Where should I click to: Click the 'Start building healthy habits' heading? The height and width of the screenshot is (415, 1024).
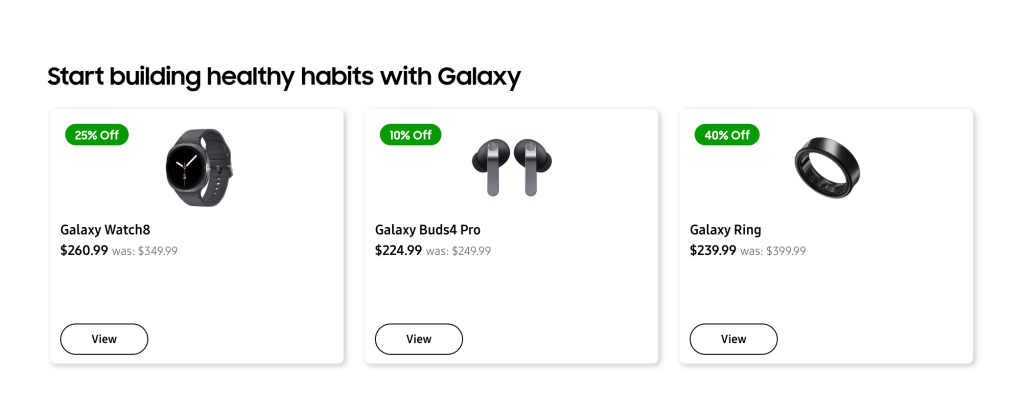point(284,77)
